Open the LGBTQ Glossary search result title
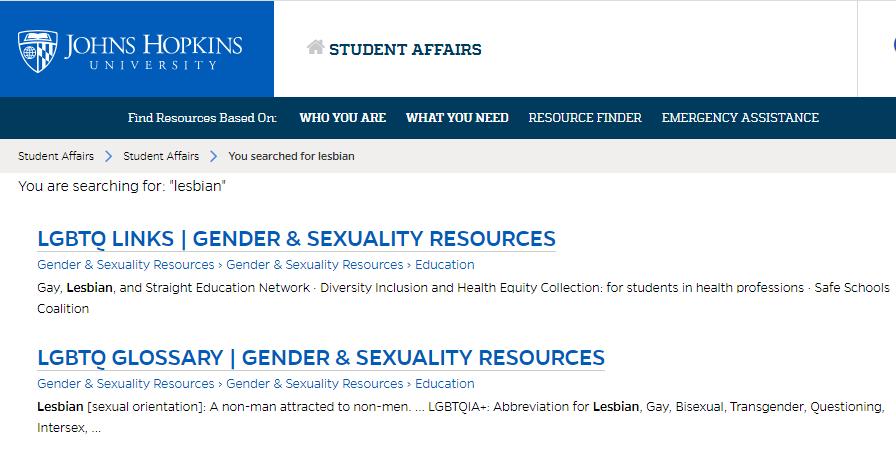The image size is (896, 454). (x=321, y=358)
